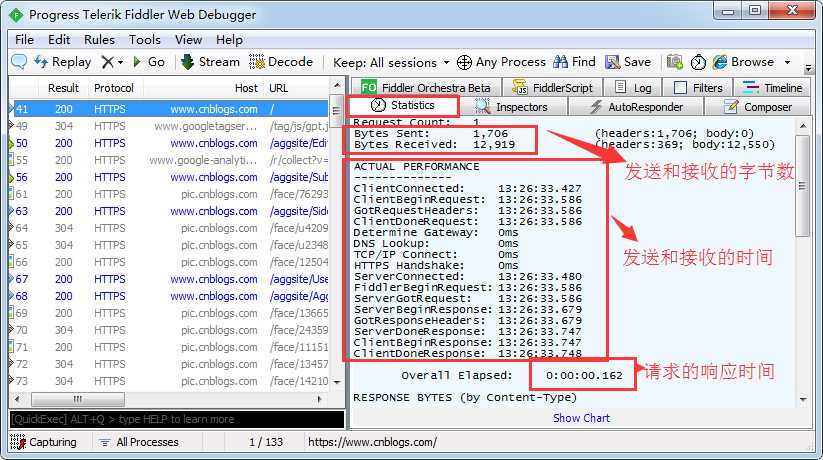The image size is (823, 460).
Task: Expand the toolbar overflow chevron
Action: point(808,68)
